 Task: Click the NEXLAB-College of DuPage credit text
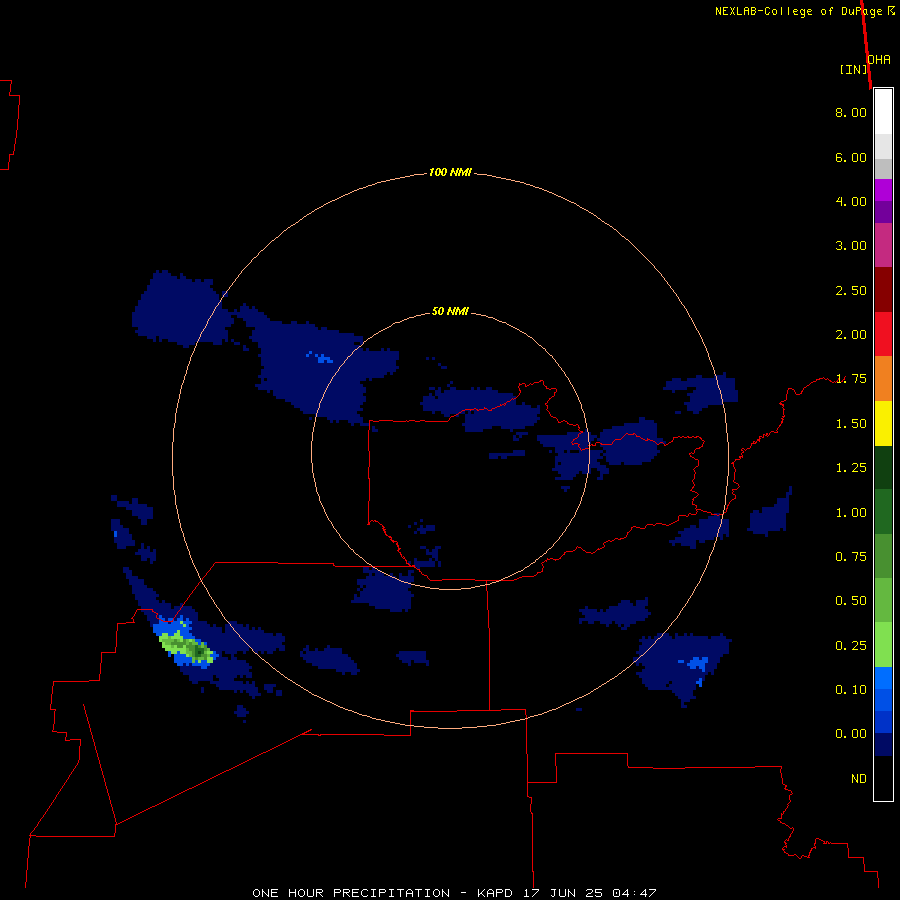tap(805, 11)
